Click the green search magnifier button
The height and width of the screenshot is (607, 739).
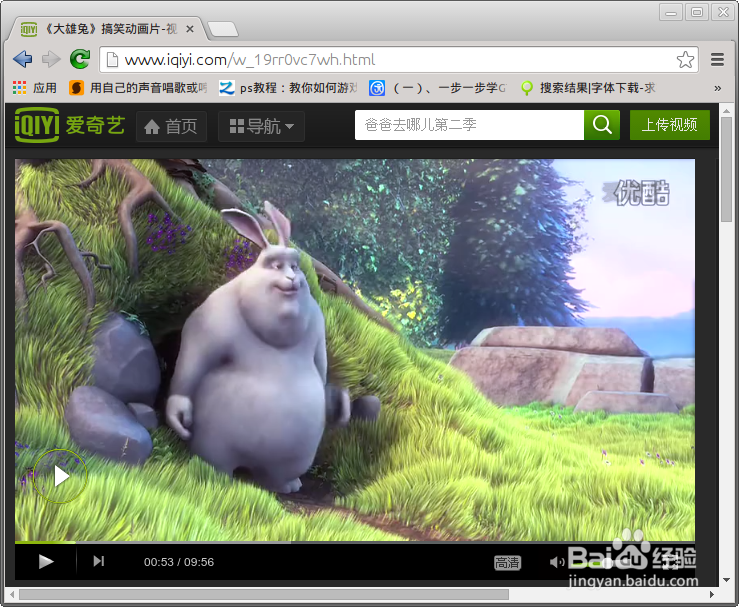[x=602, y=125]
